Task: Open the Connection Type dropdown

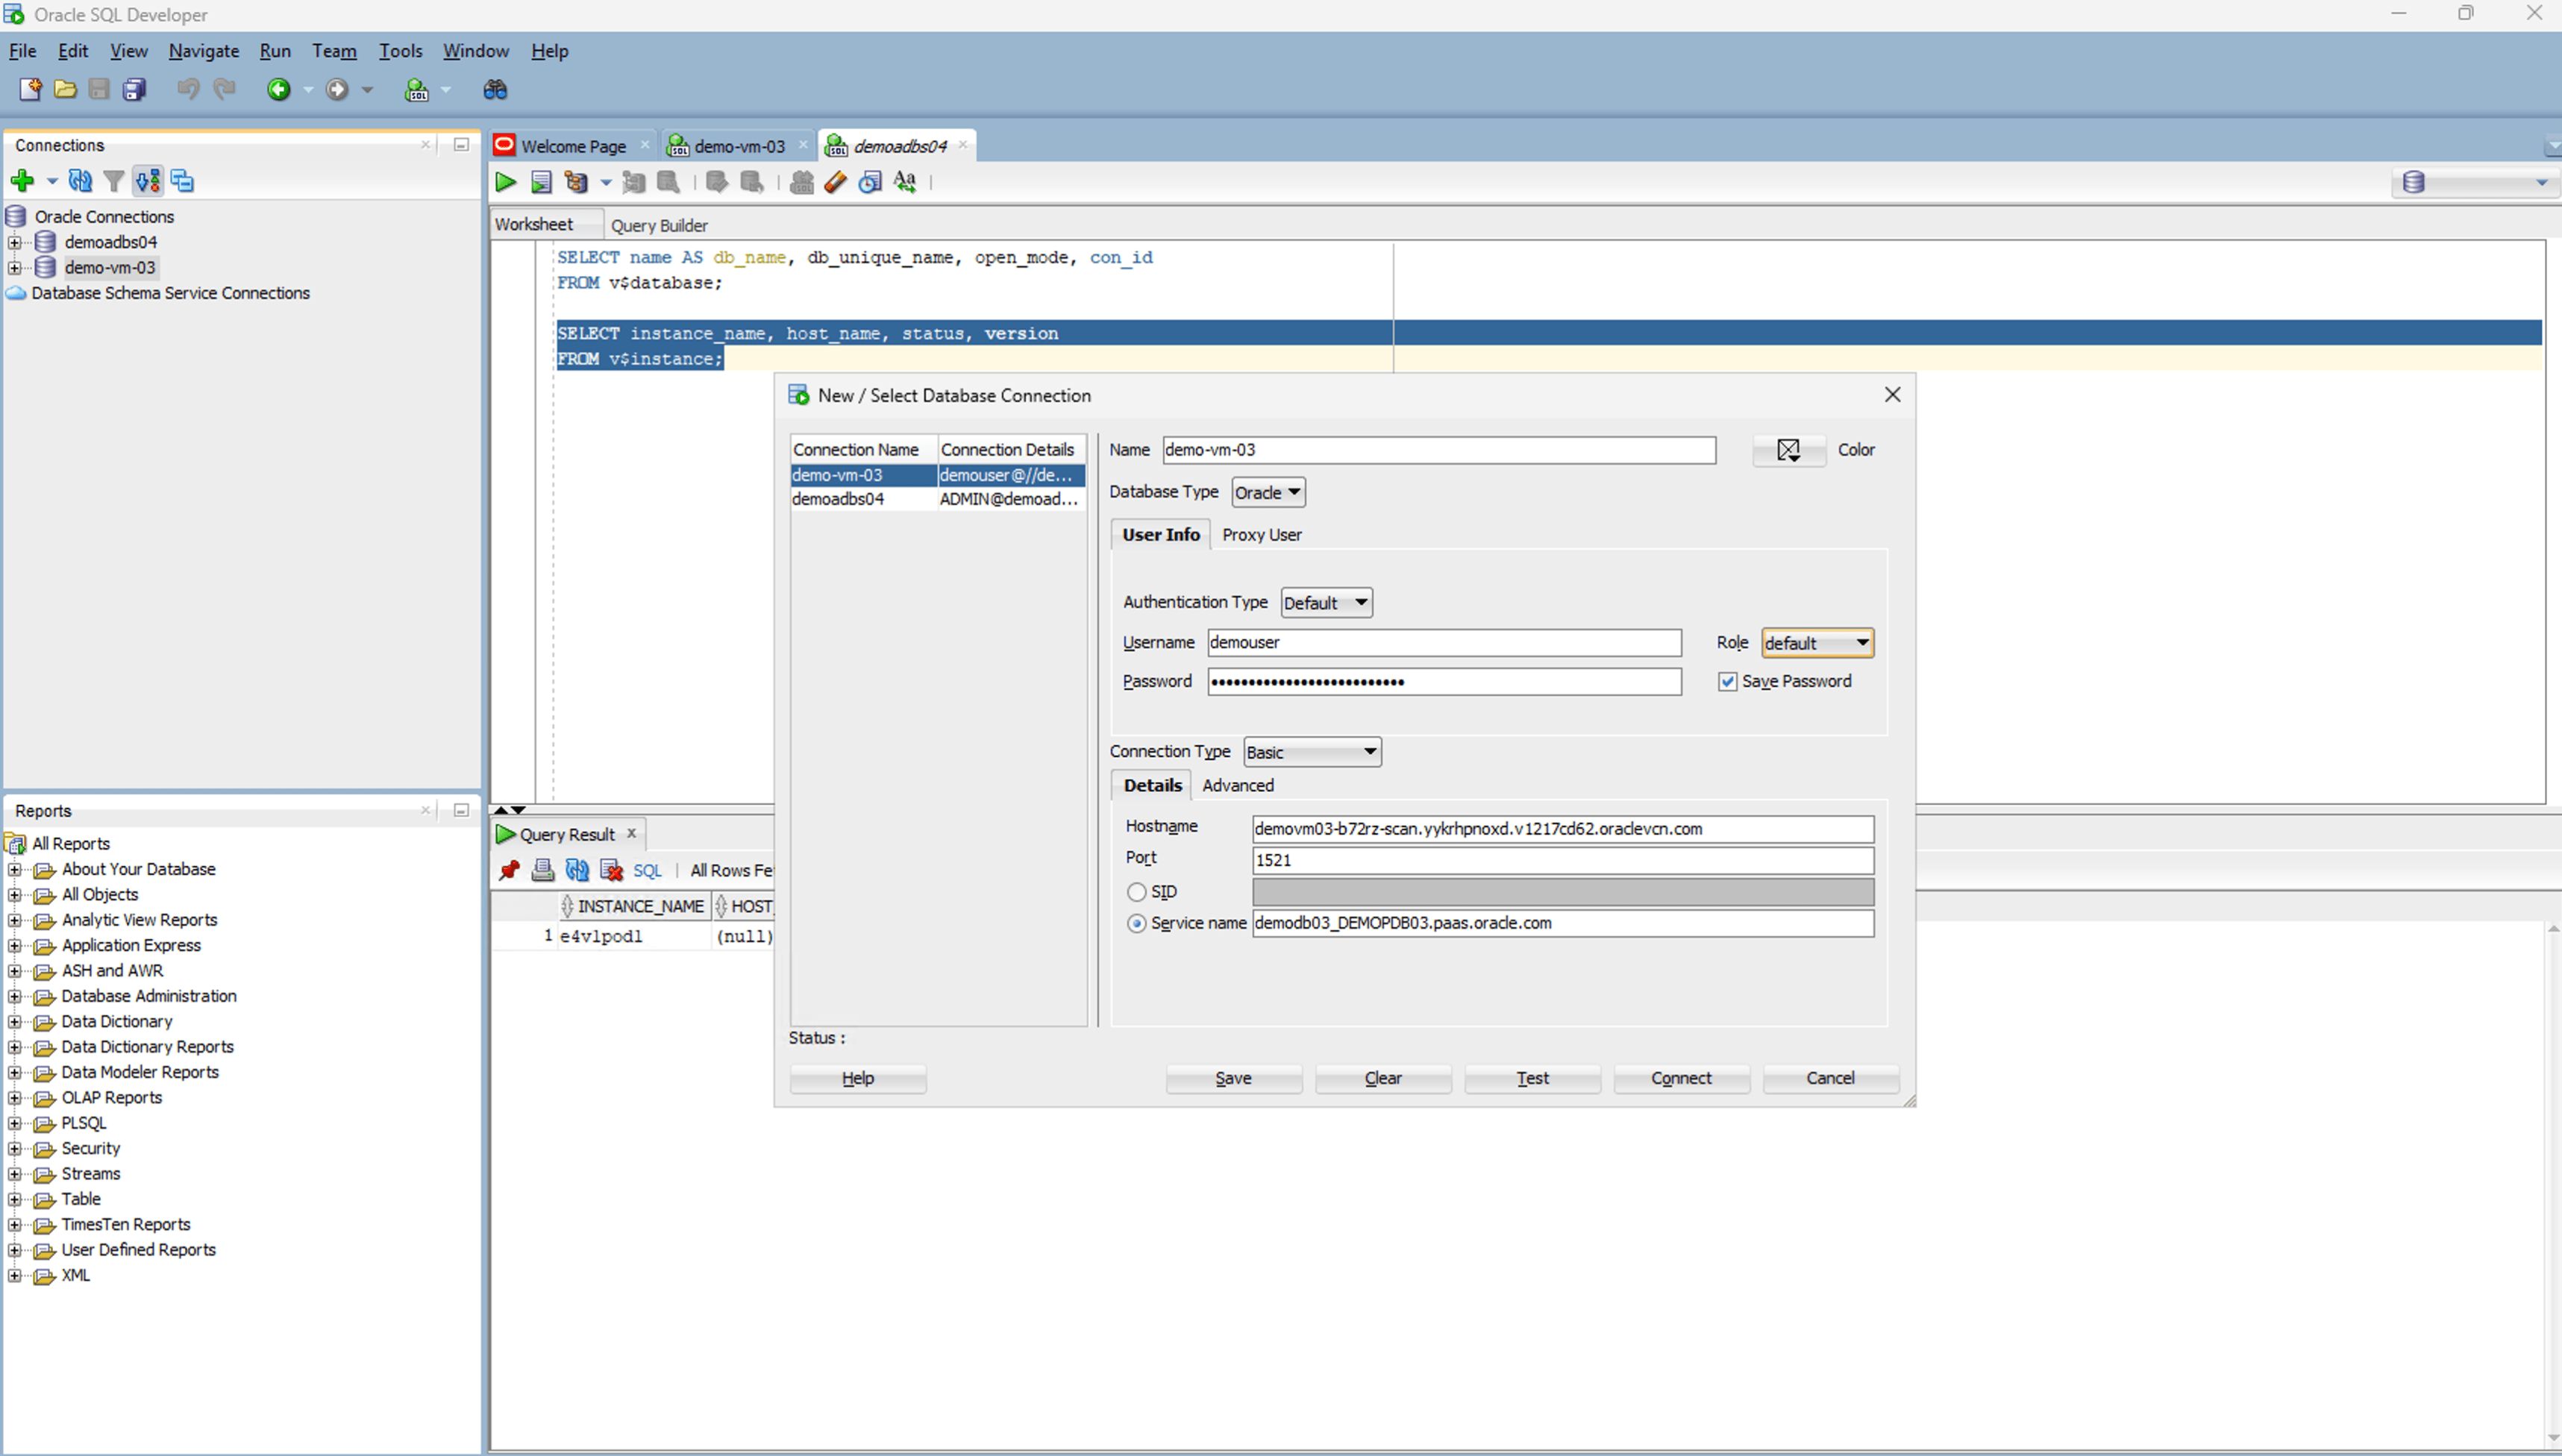Action: [x=1367, y=751]
